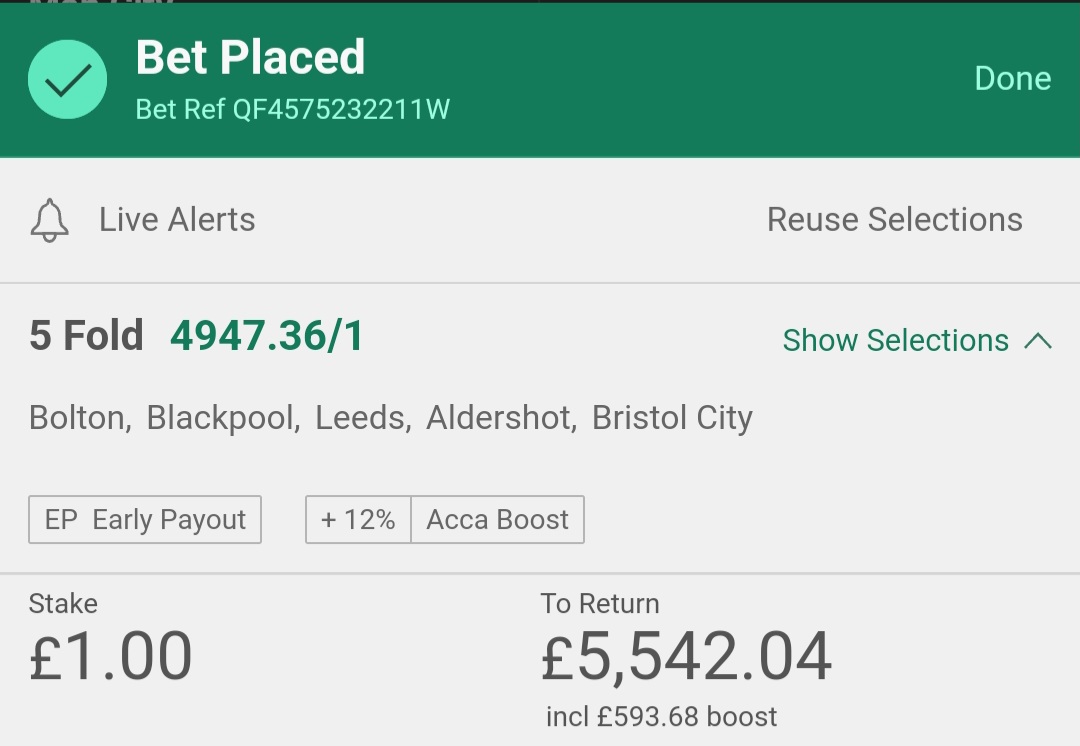Tap the 4947.36/1 odds value

267,336
